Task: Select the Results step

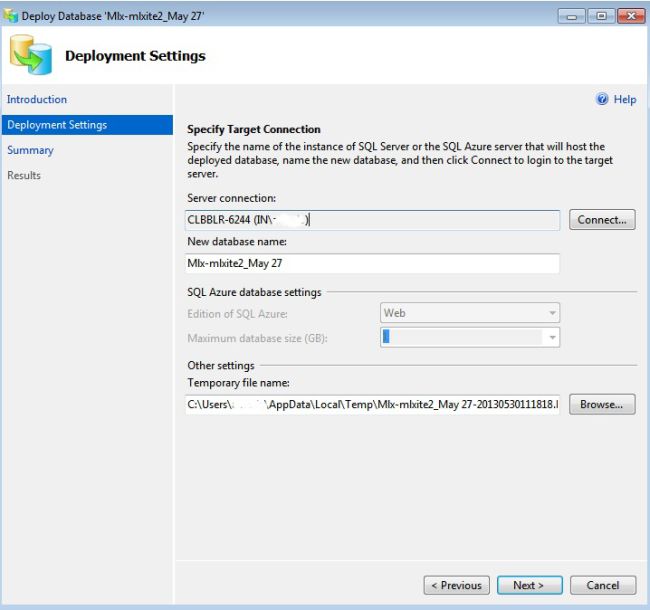Action: (24, 175)
